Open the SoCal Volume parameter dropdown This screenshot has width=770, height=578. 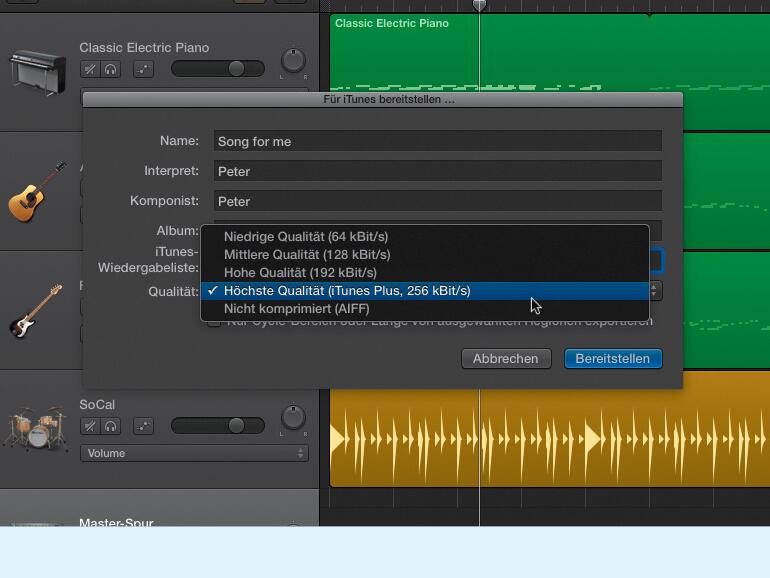click(x=194, y=453)
